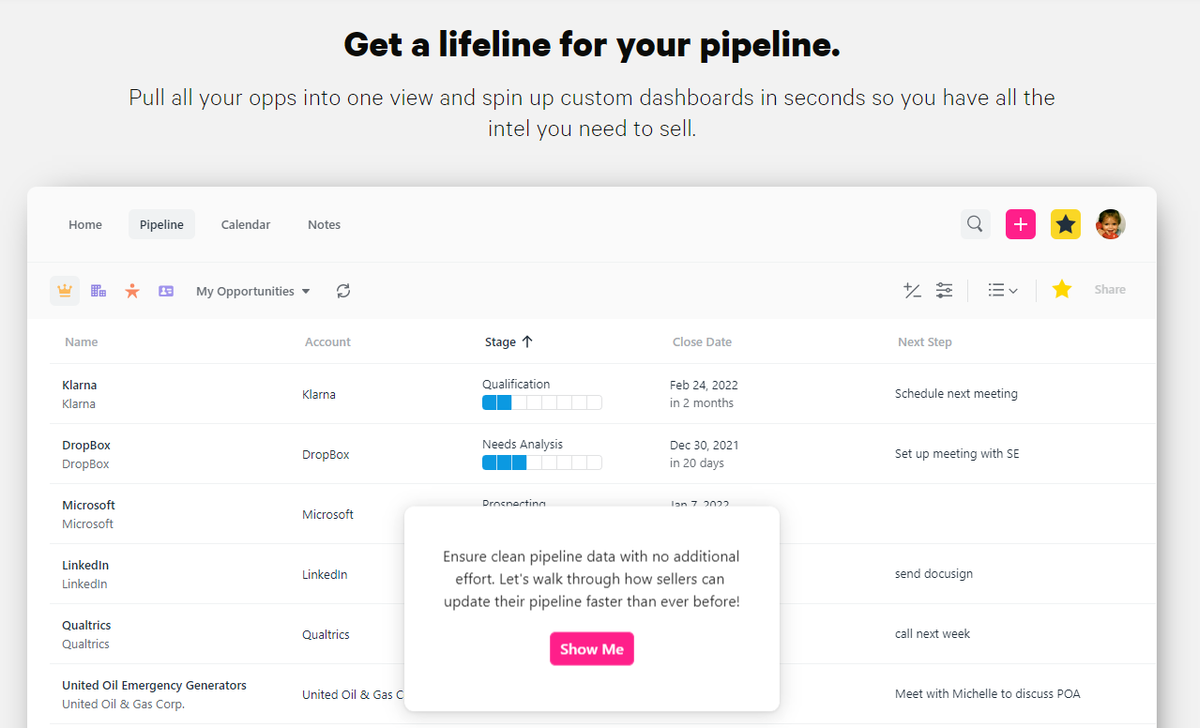
Task: Click the crown opportunities icon
Action: pyautogui.click(x=65, y=291)
